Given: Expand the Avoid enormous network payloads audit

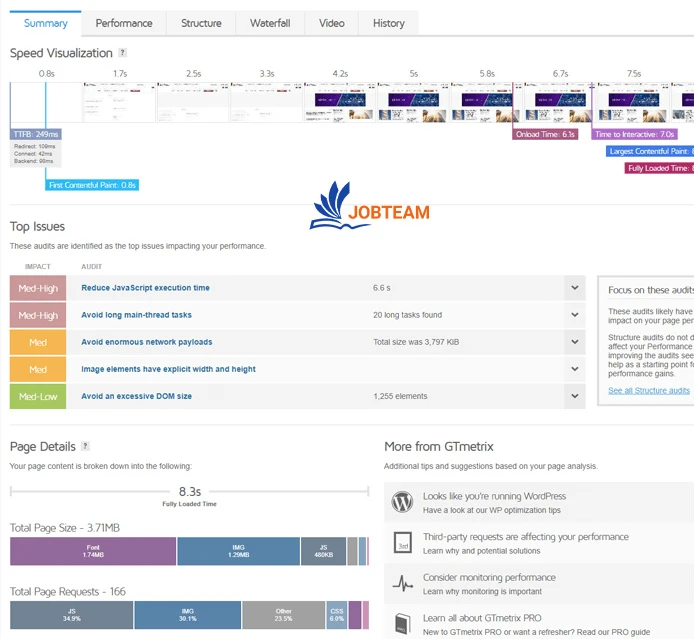Looking at the screenshot, I should click(x=574, y=342).
